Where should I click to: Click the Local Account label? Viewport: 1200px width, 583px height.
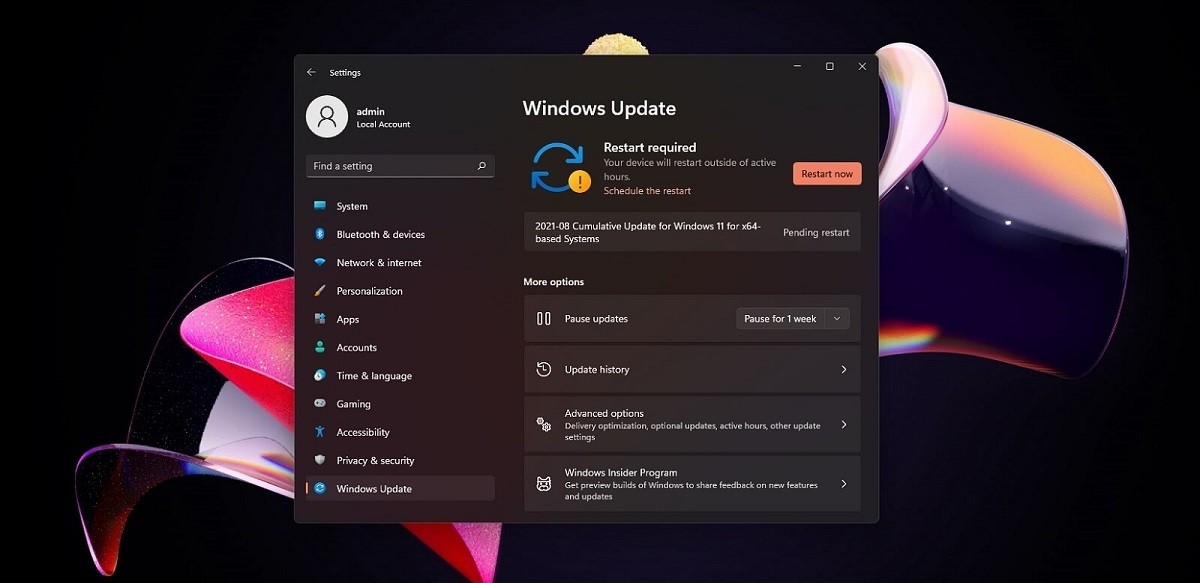383,125
